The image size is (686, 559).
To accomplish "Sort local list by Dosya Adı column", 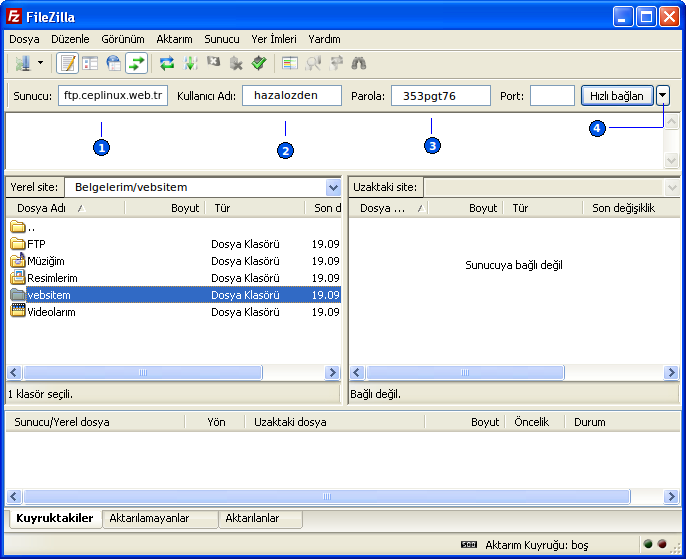I will click(66, 208).
